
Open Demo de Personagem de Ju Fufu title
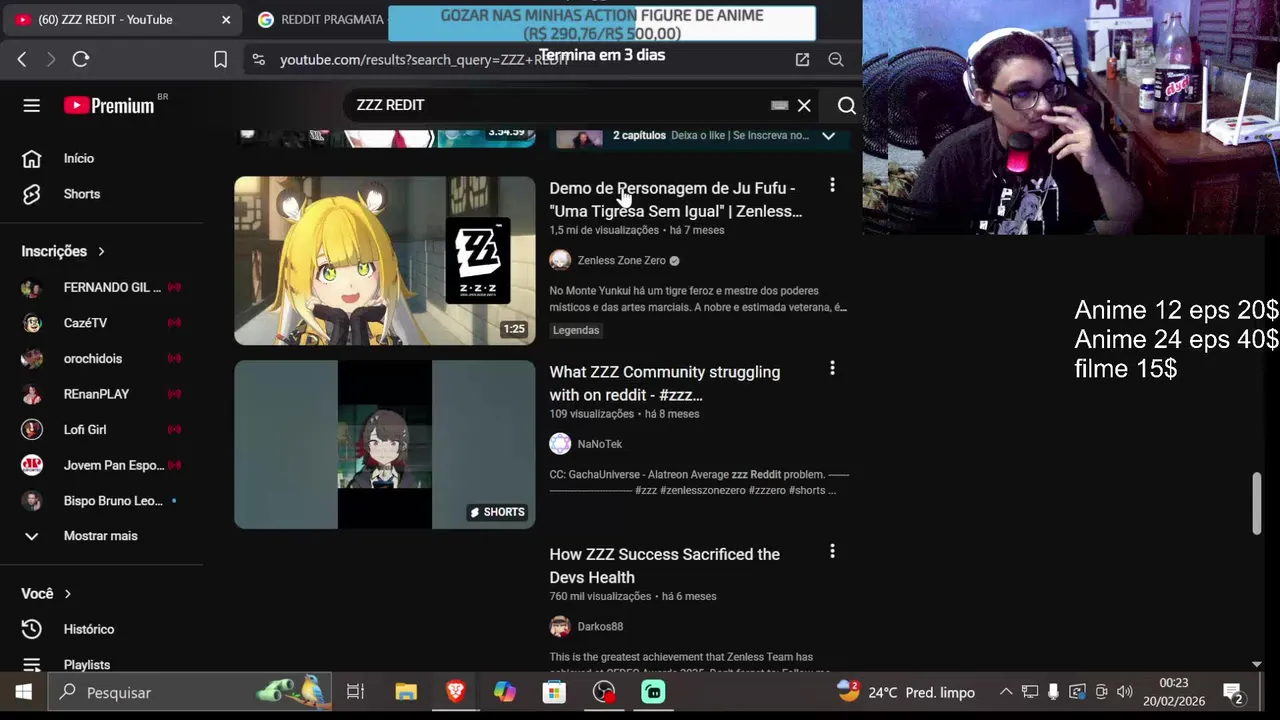pyautogui.click(x=676, y=200)
